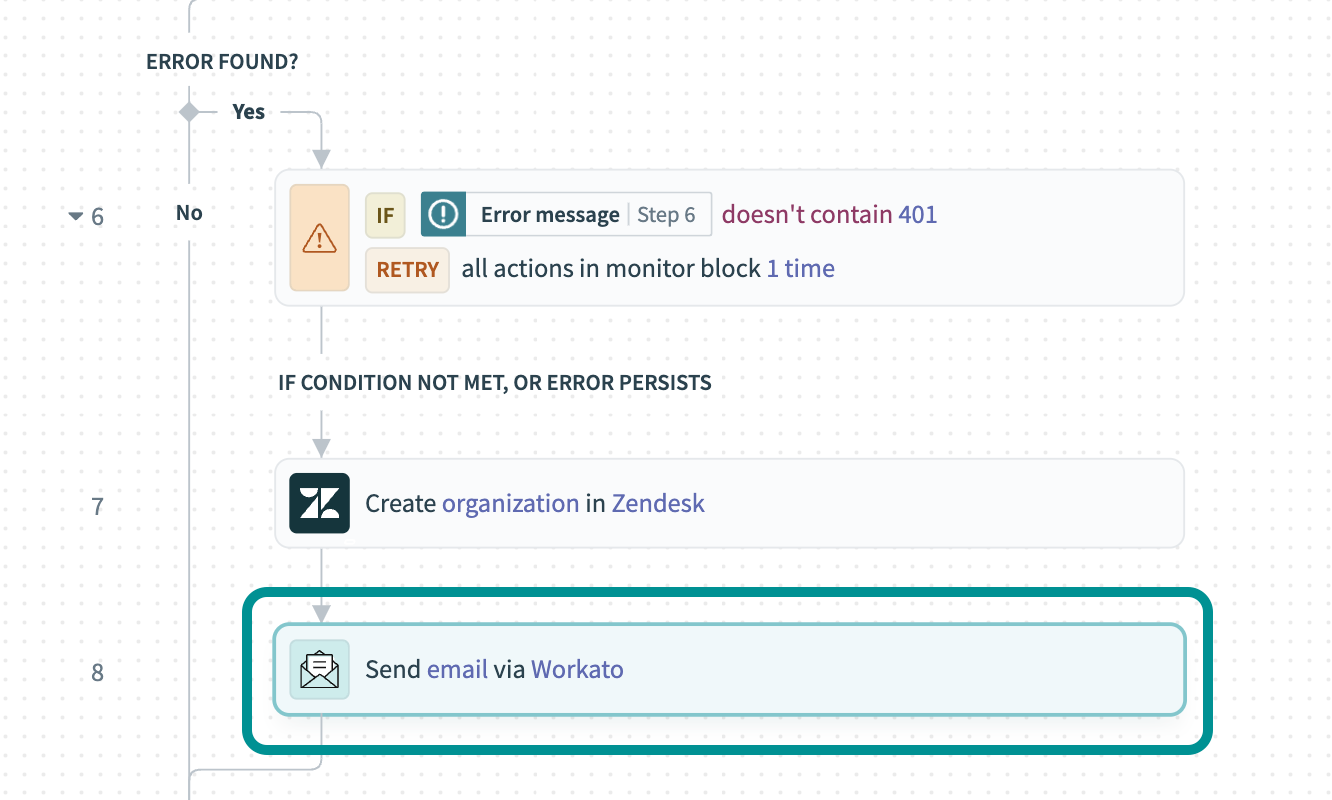Click the email link in step 8
This screenshot has width=1332, height=800.
[455, 669]
